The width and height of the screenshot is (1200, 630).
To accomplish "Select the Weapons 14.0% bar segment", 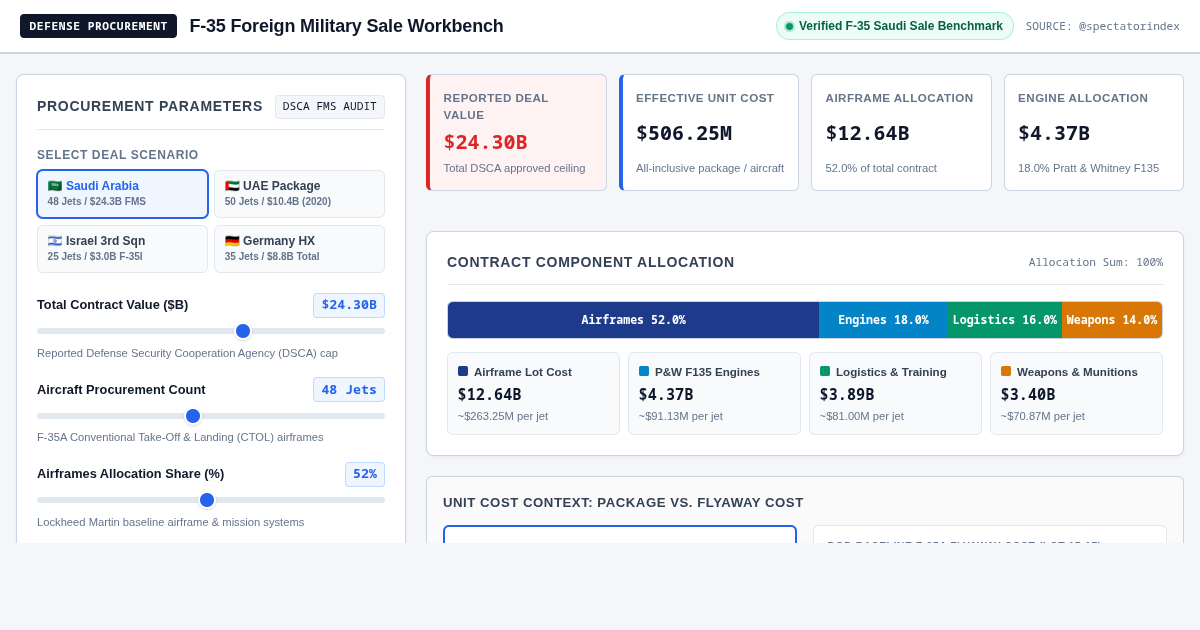I will click(1112, 320).
